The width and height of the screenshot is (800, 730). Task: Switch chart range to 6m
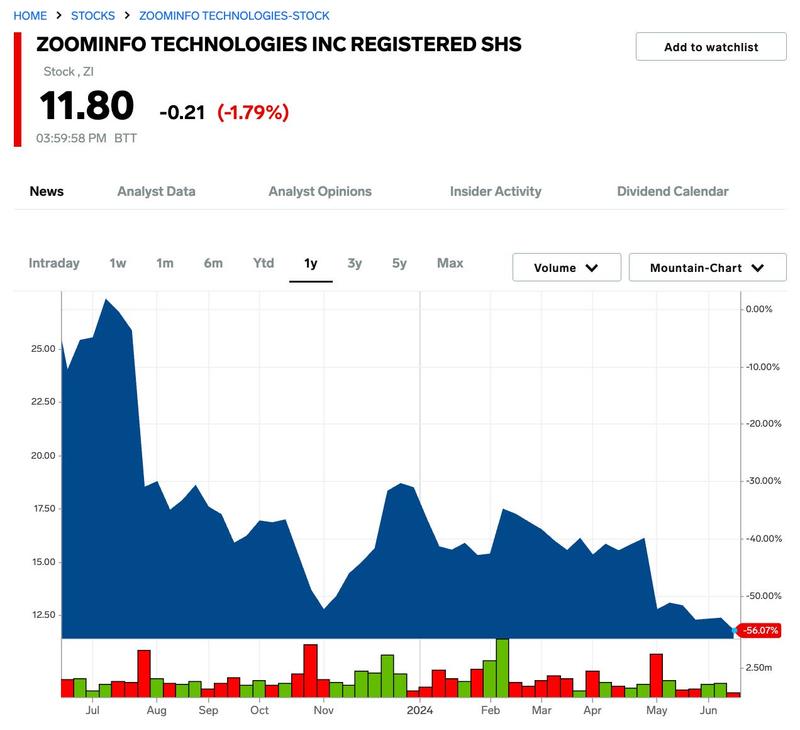(213, 263)
